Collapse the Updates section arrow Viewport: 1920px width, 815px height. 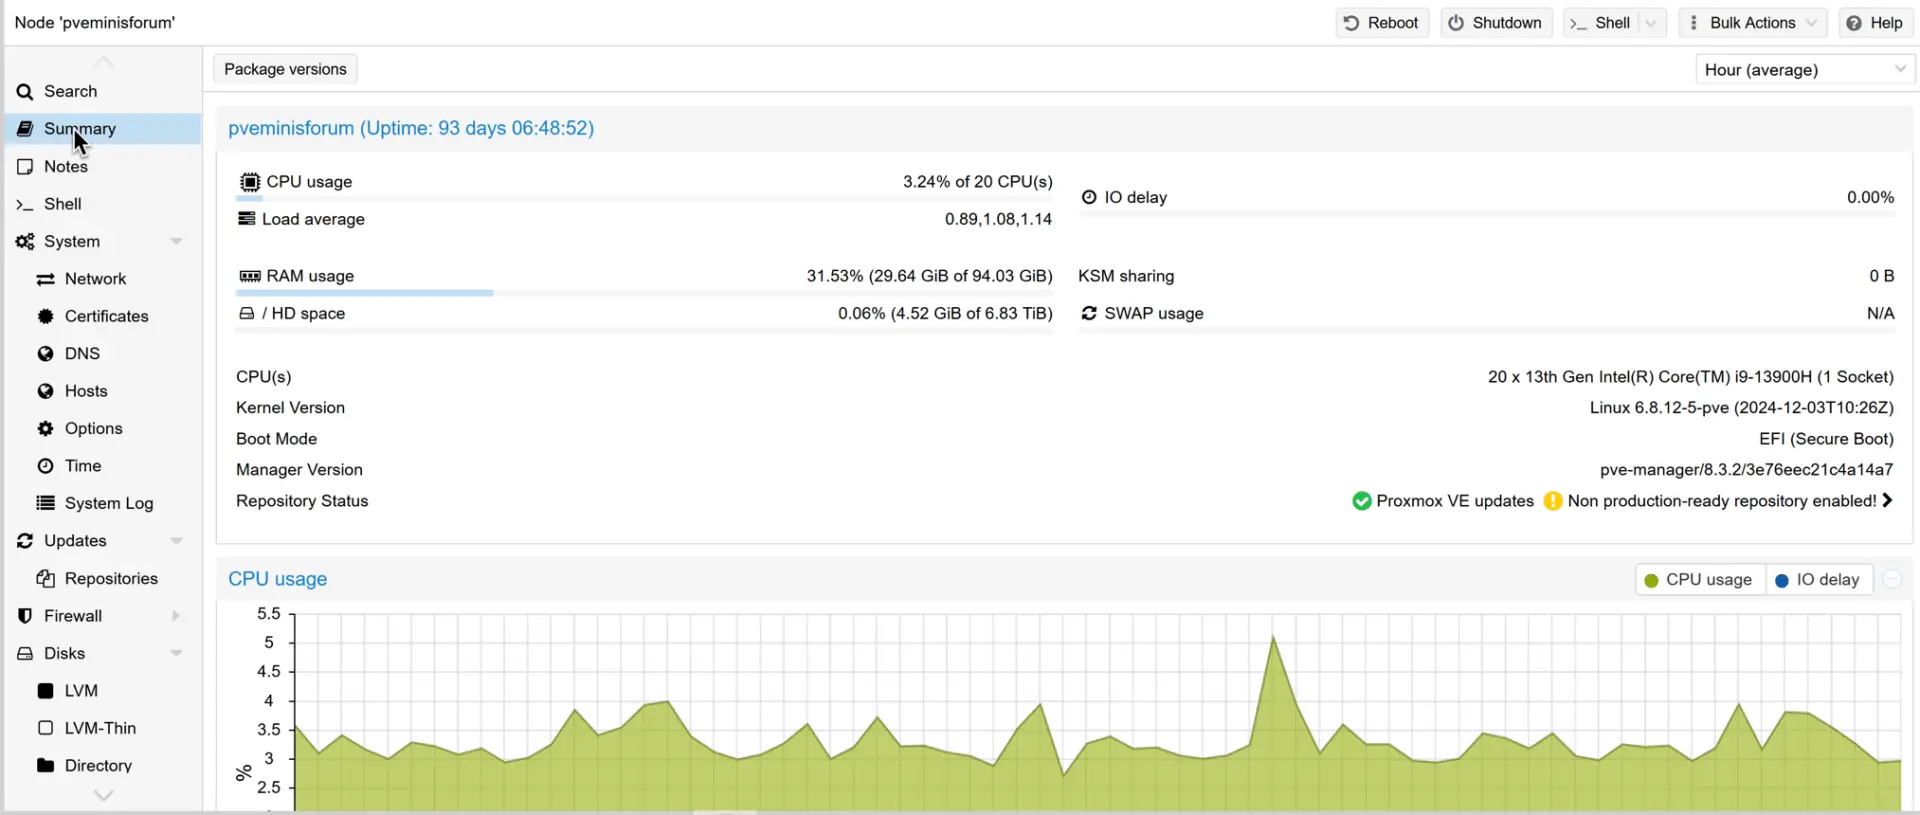[x=176, y=541]
